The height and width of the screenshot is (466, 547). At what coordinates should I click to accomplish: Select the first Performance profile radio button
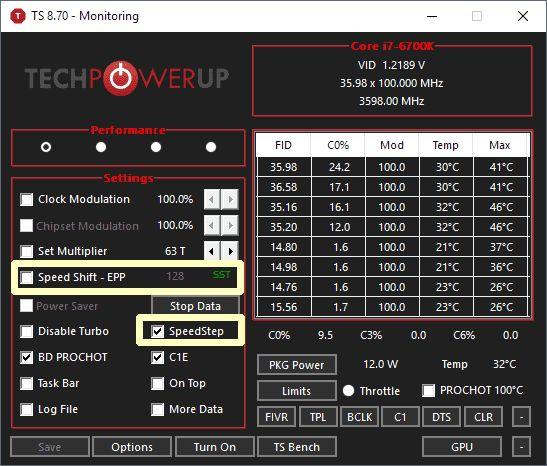46,147
